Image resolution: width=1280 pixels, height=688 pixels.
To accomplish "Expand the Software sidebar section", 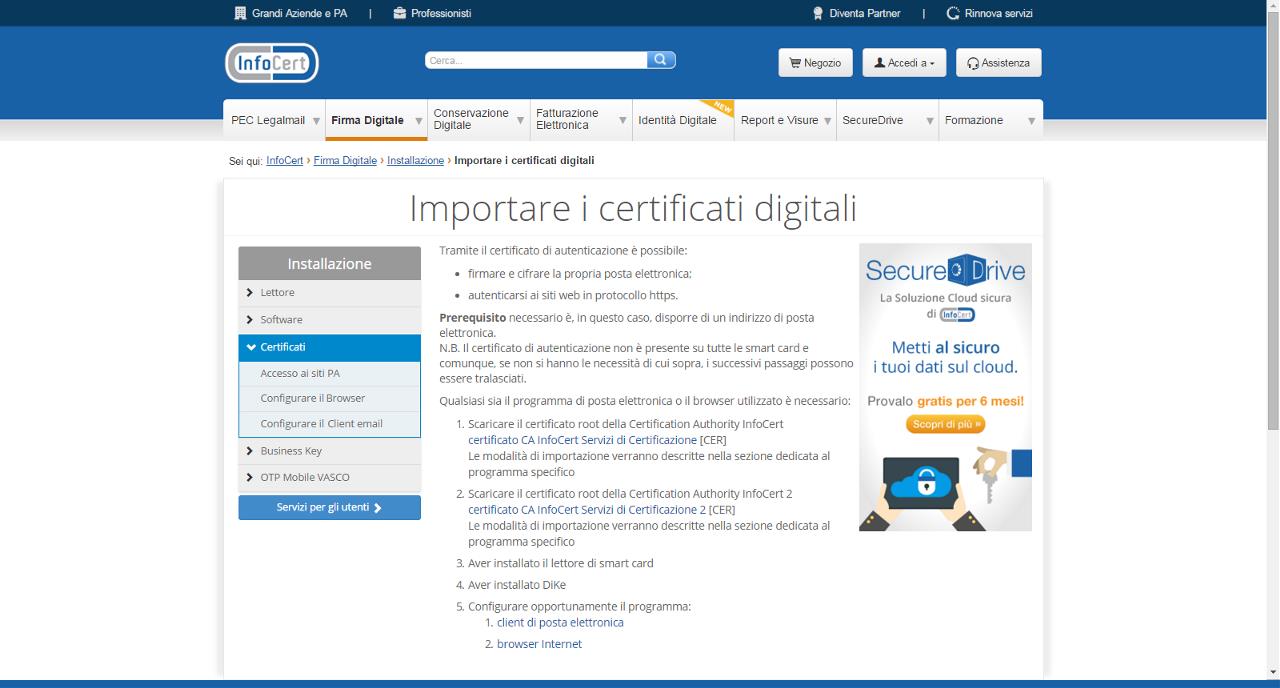I will pos(329,320).
